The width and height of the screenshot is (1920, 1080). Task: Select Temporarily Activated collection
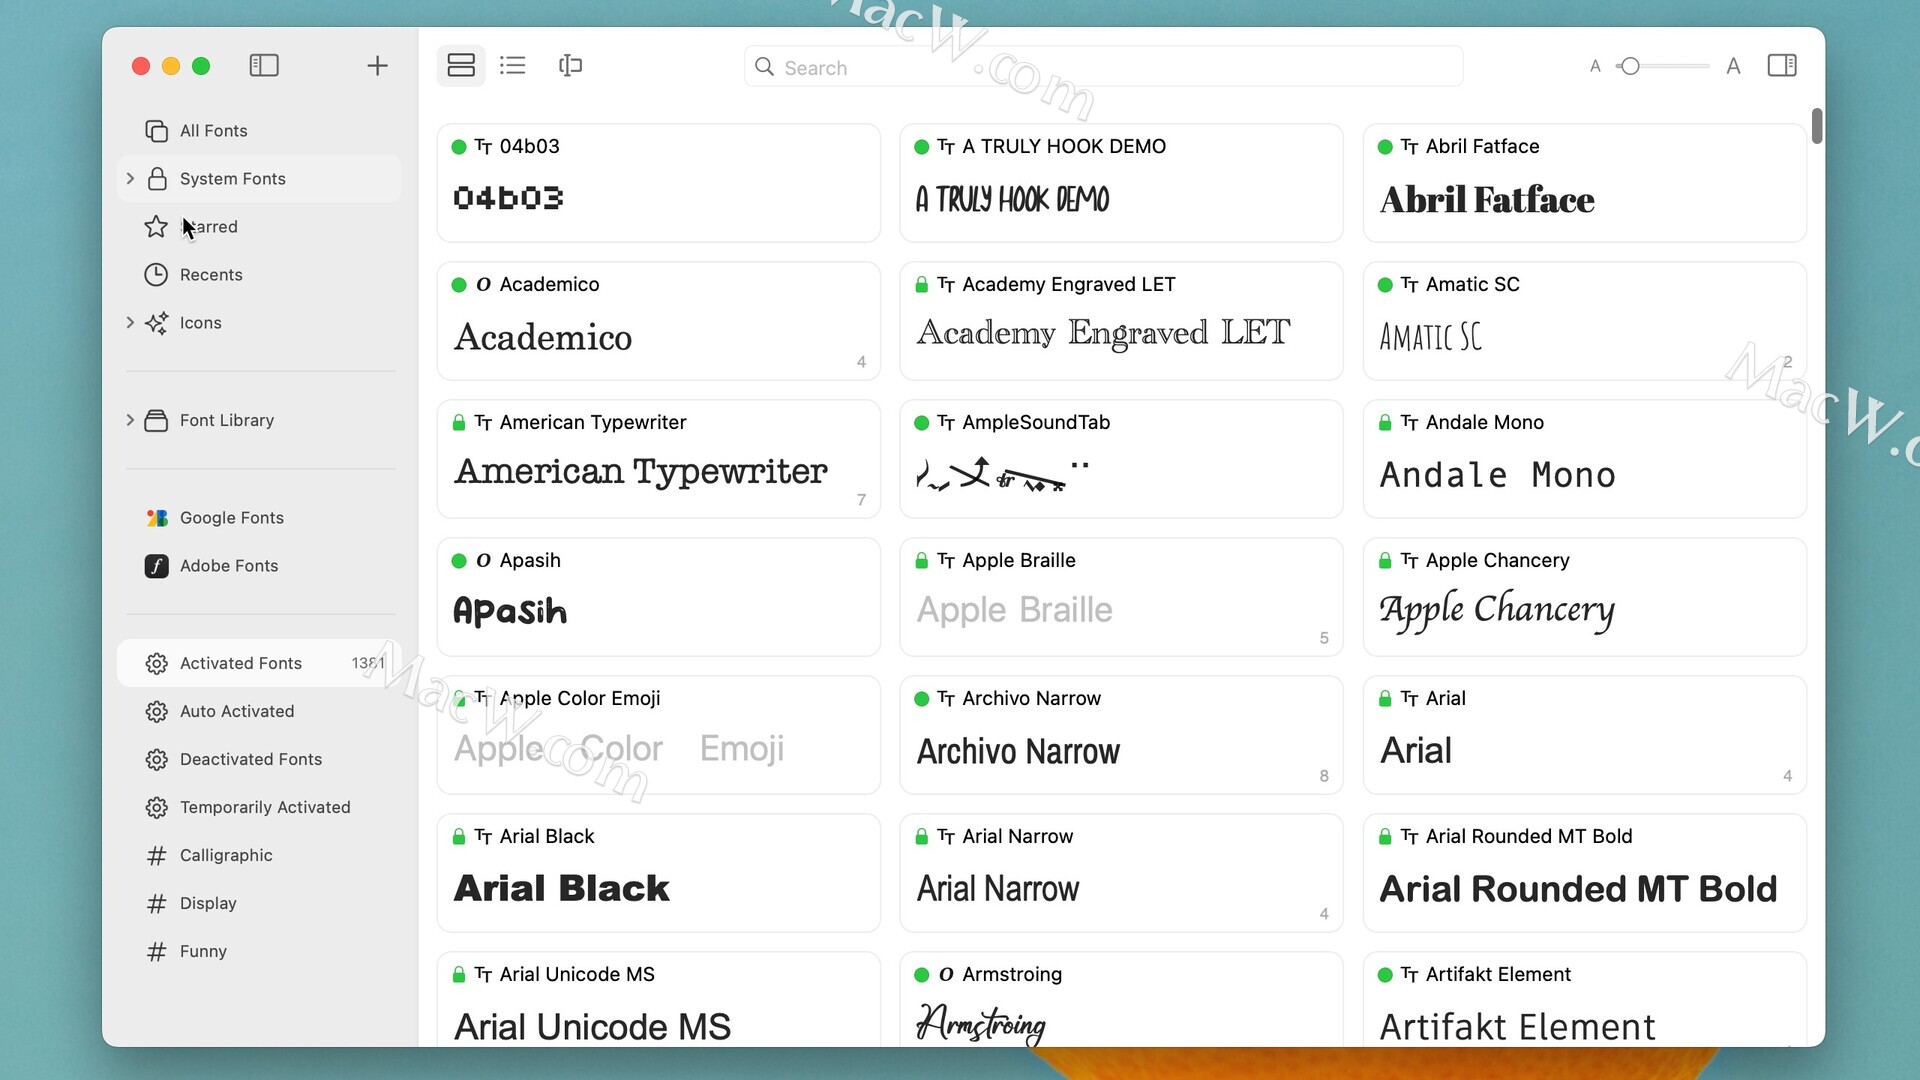click(x=260, y=807)
